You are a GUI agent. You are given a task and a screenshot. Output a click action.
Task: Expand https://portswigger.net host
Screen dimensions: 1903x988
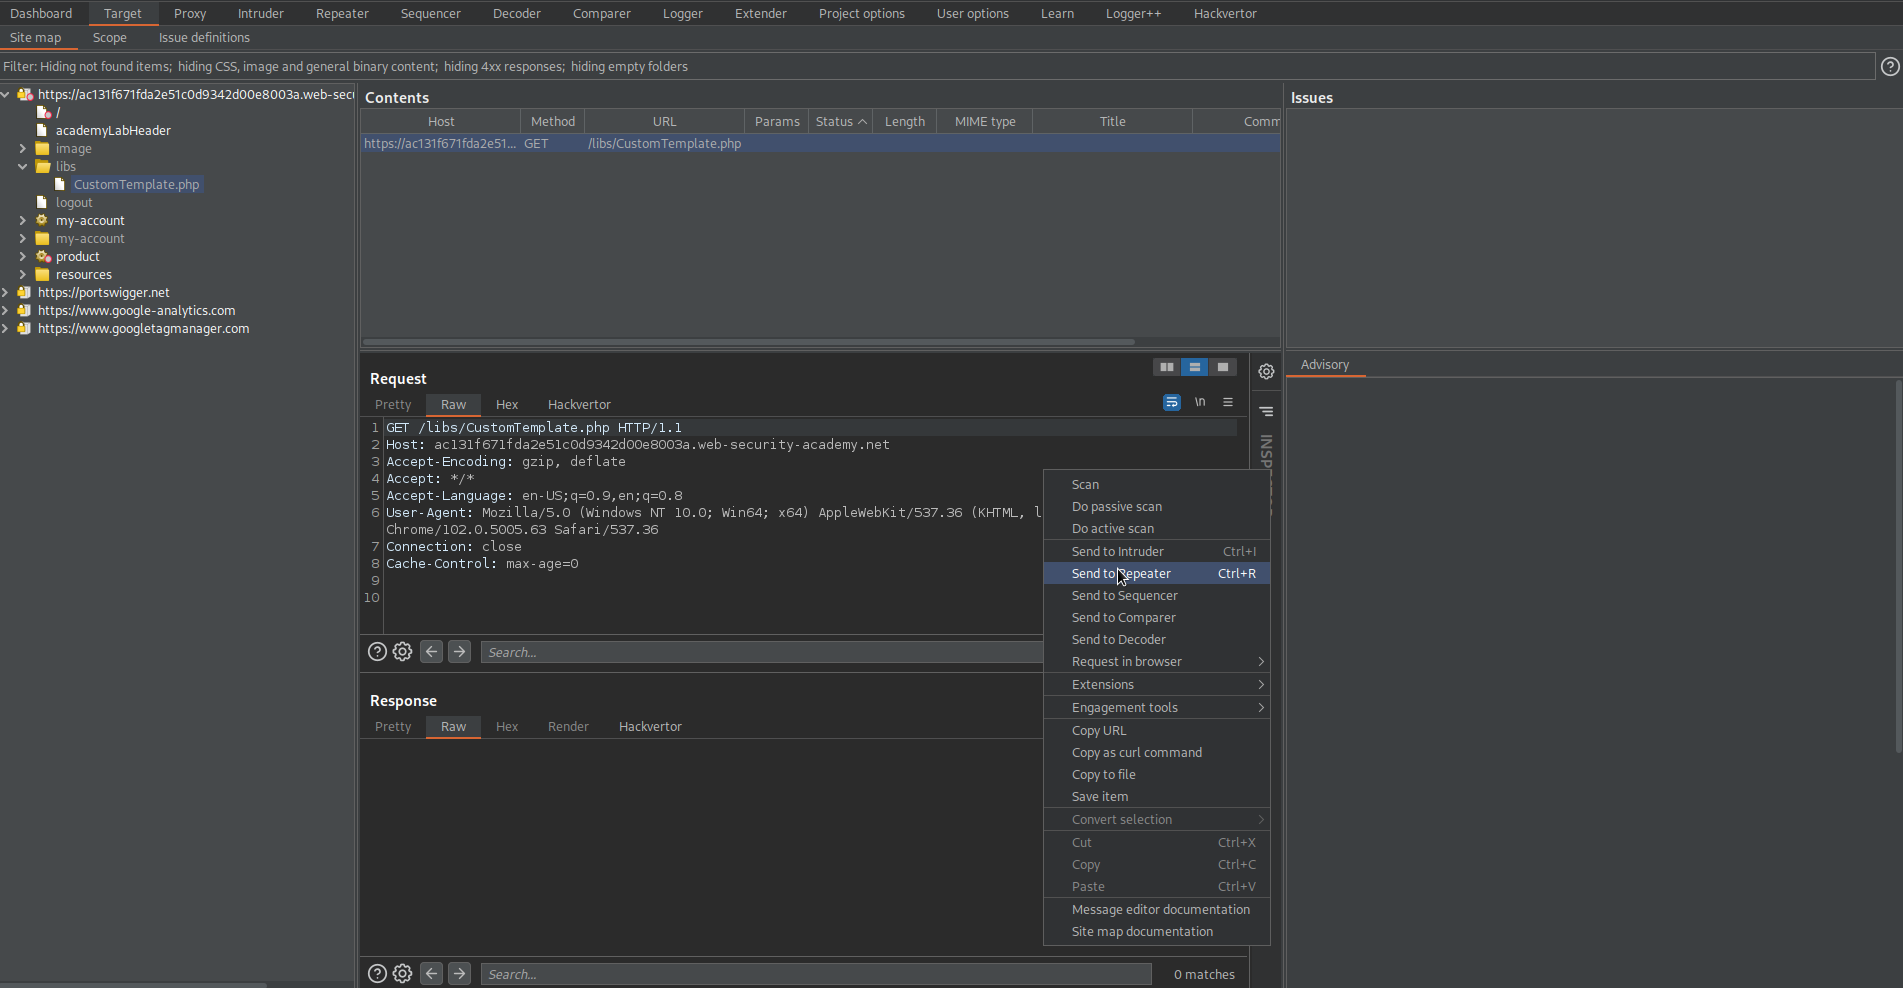pyautogui.click(x=6, y=292)
